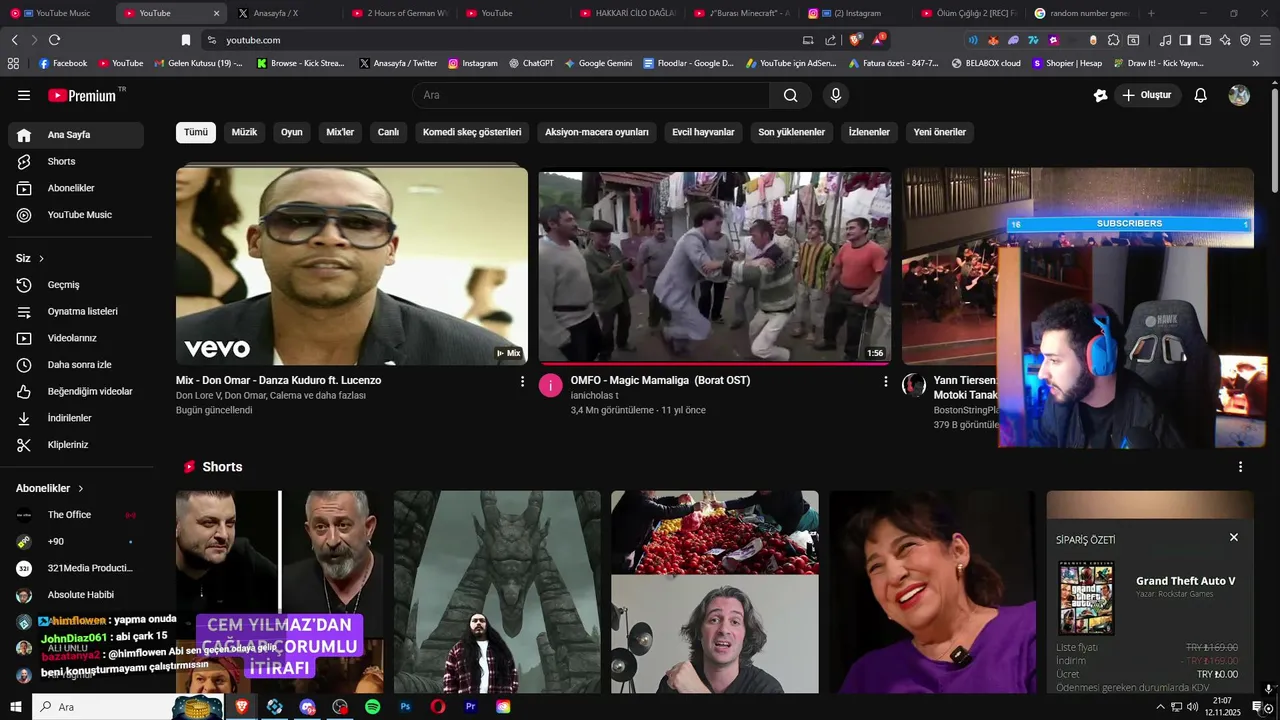The height and width of the screenshot is (720, 1280).
Task: Click the search magnifier button
Action: click(791, 95)
